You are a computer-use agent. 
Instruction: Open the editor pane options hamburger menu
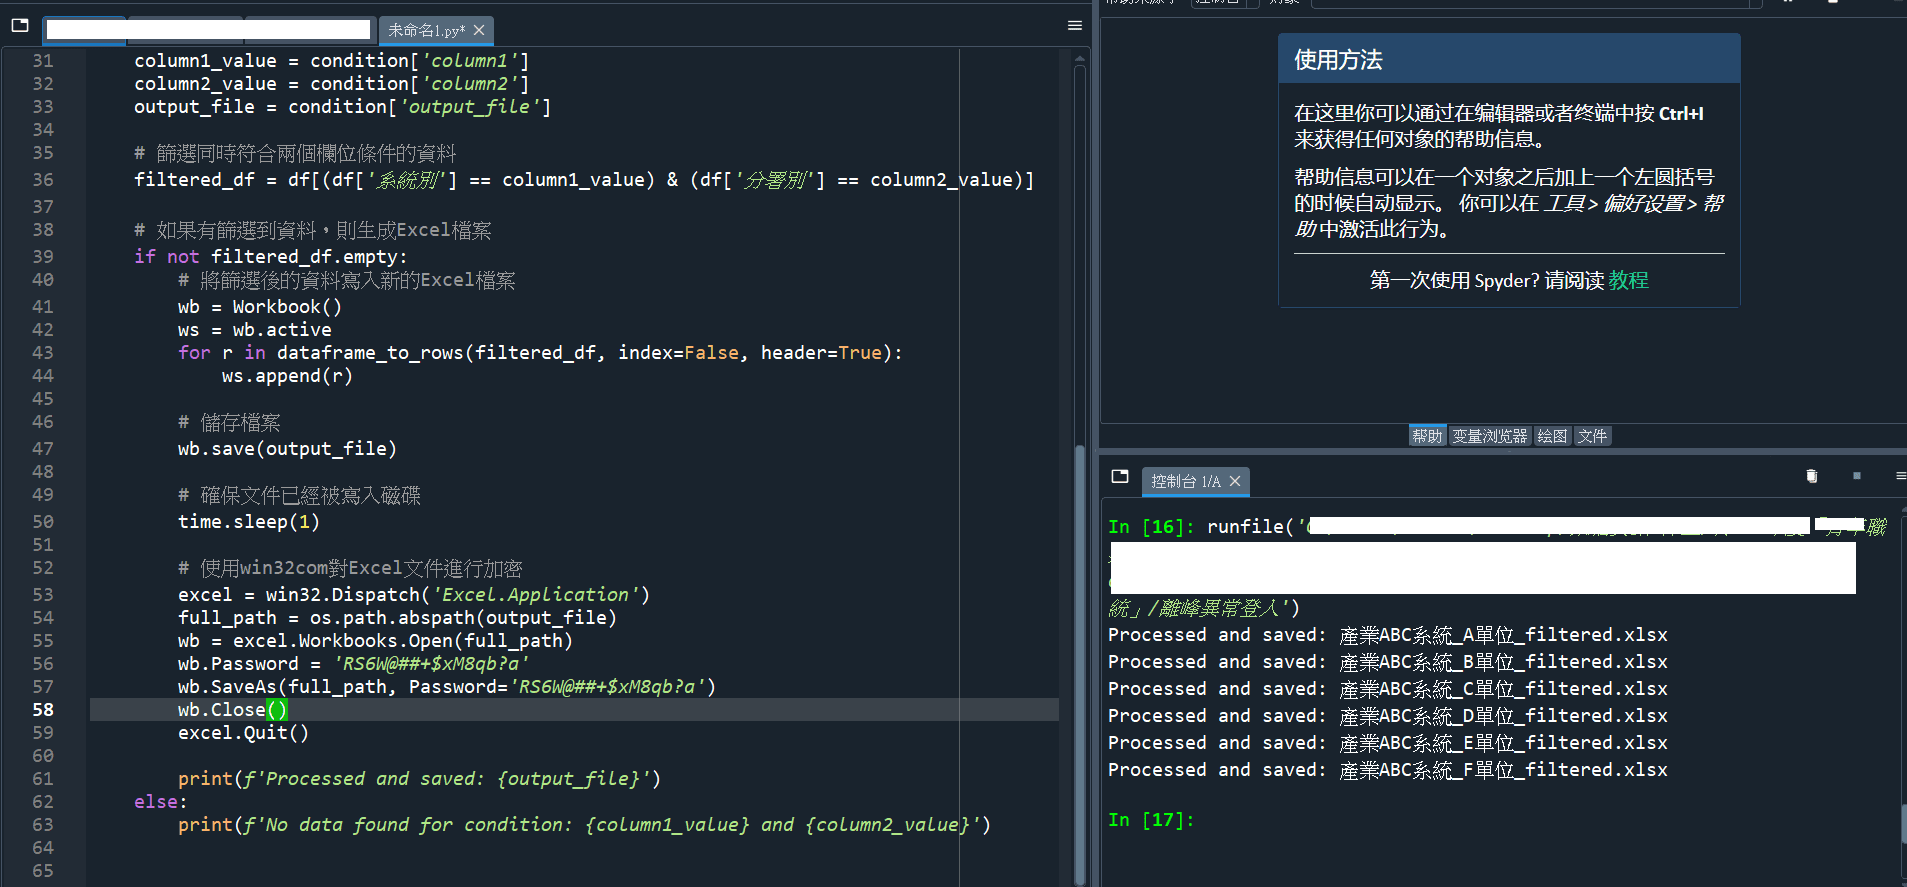(x=1075, y=26)
